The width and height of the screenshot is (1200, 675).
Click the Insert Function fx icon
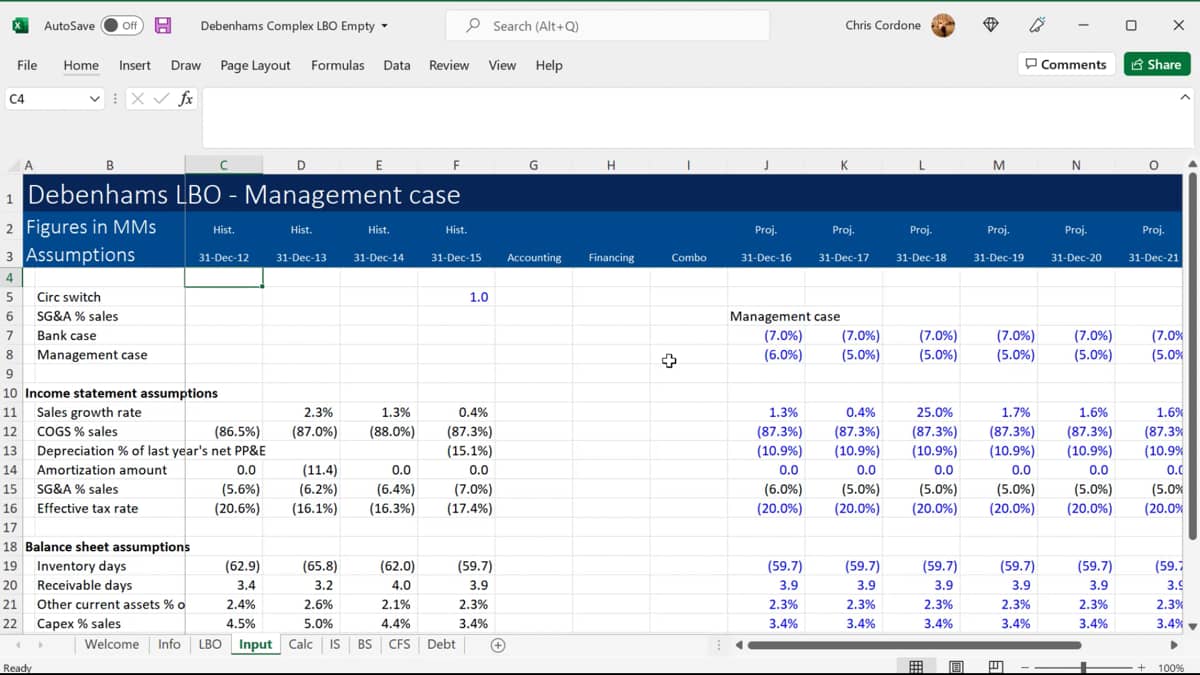[186, 99]
